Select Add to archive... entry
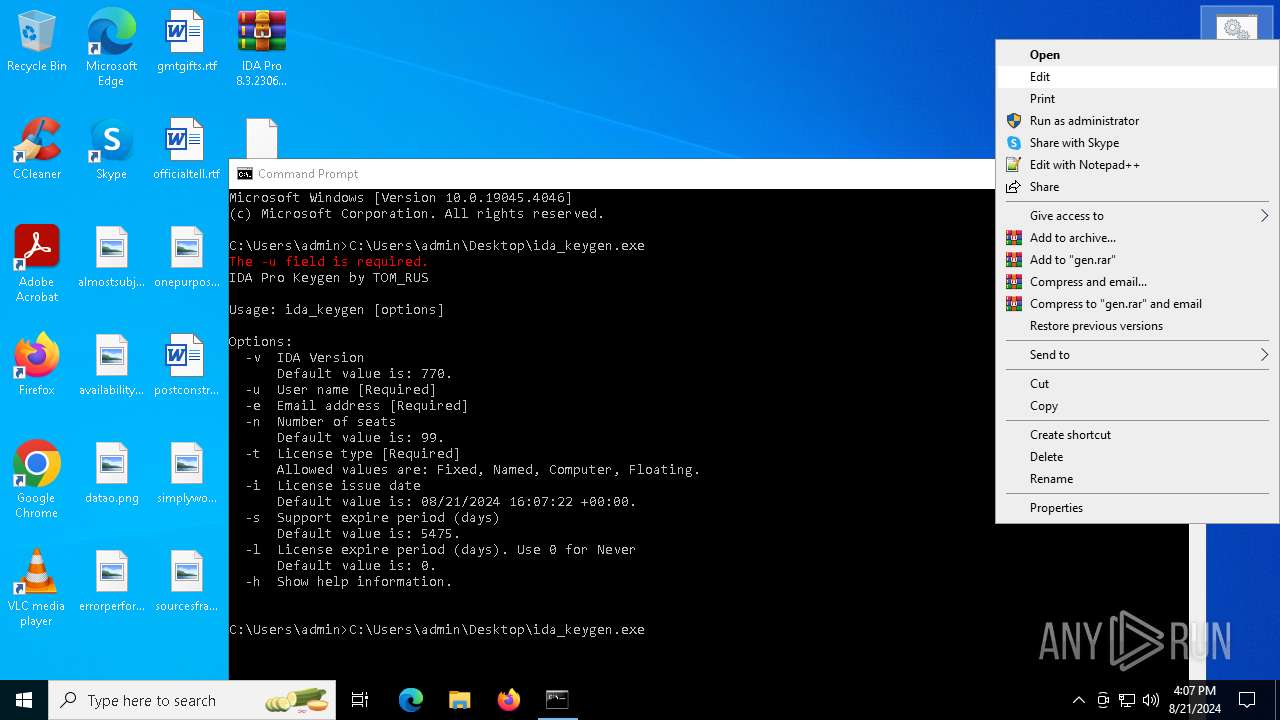1280x720 pixels. tap(1137, 238)
